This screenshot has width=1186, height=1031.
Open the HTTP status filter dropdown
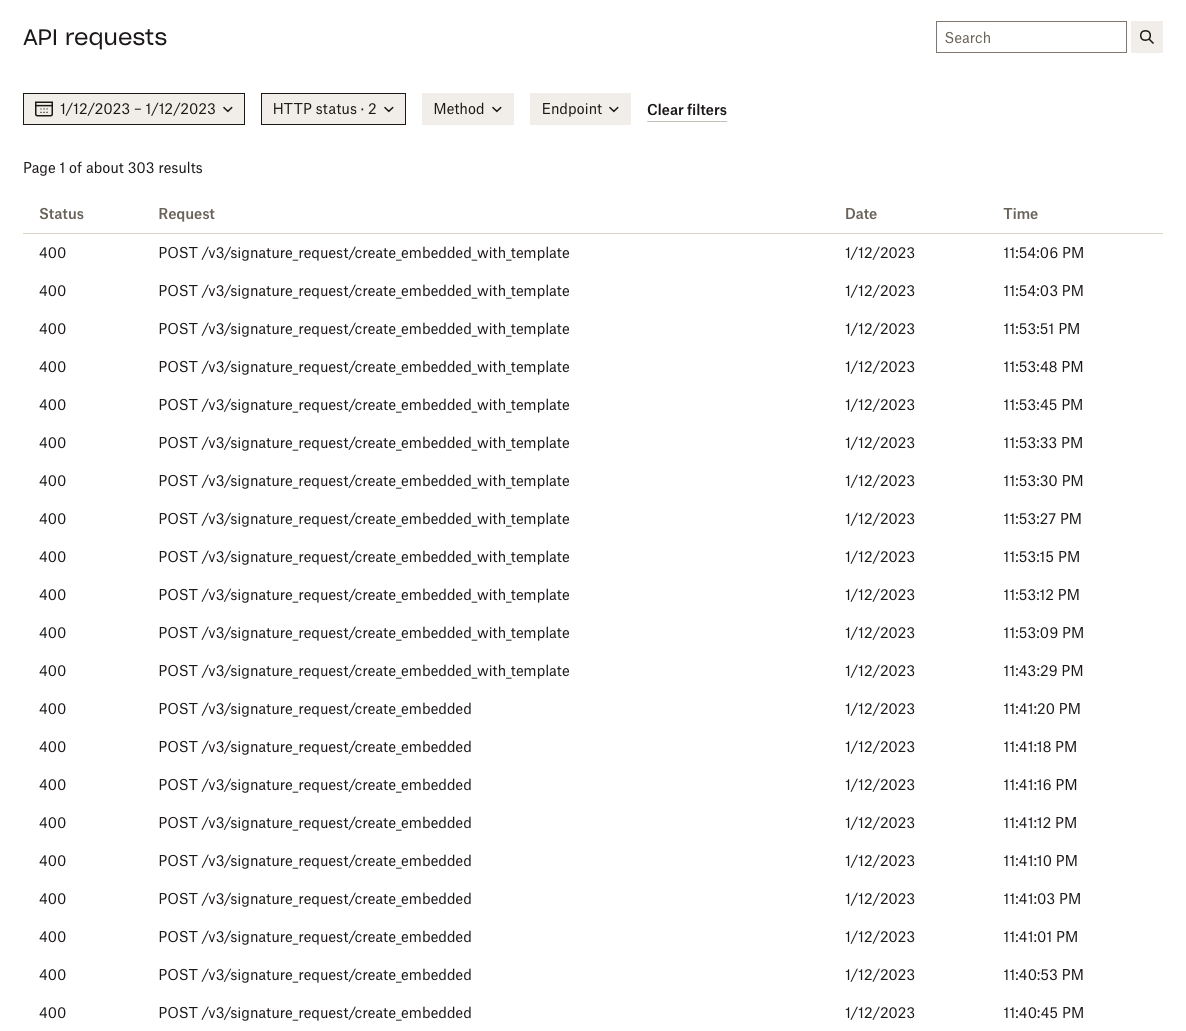(x=333, y=109)
